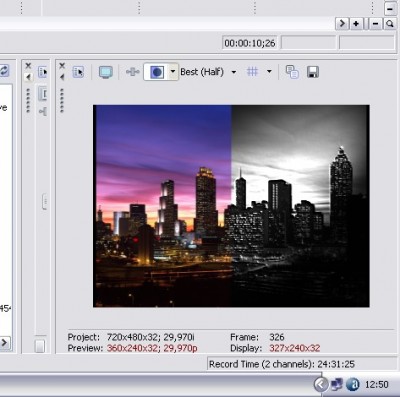Click timeline scroll right arrow button
Viewport: 400px width, 397px height.
[x=342, y=24]
